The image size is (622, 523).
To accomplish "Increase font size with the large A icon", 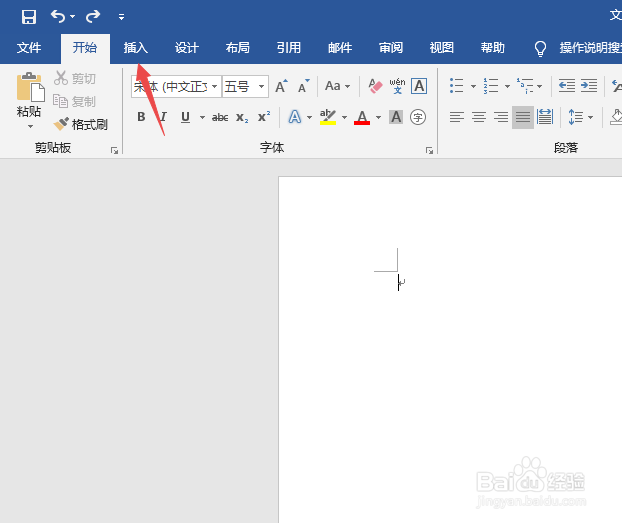I will coord(281,86).
